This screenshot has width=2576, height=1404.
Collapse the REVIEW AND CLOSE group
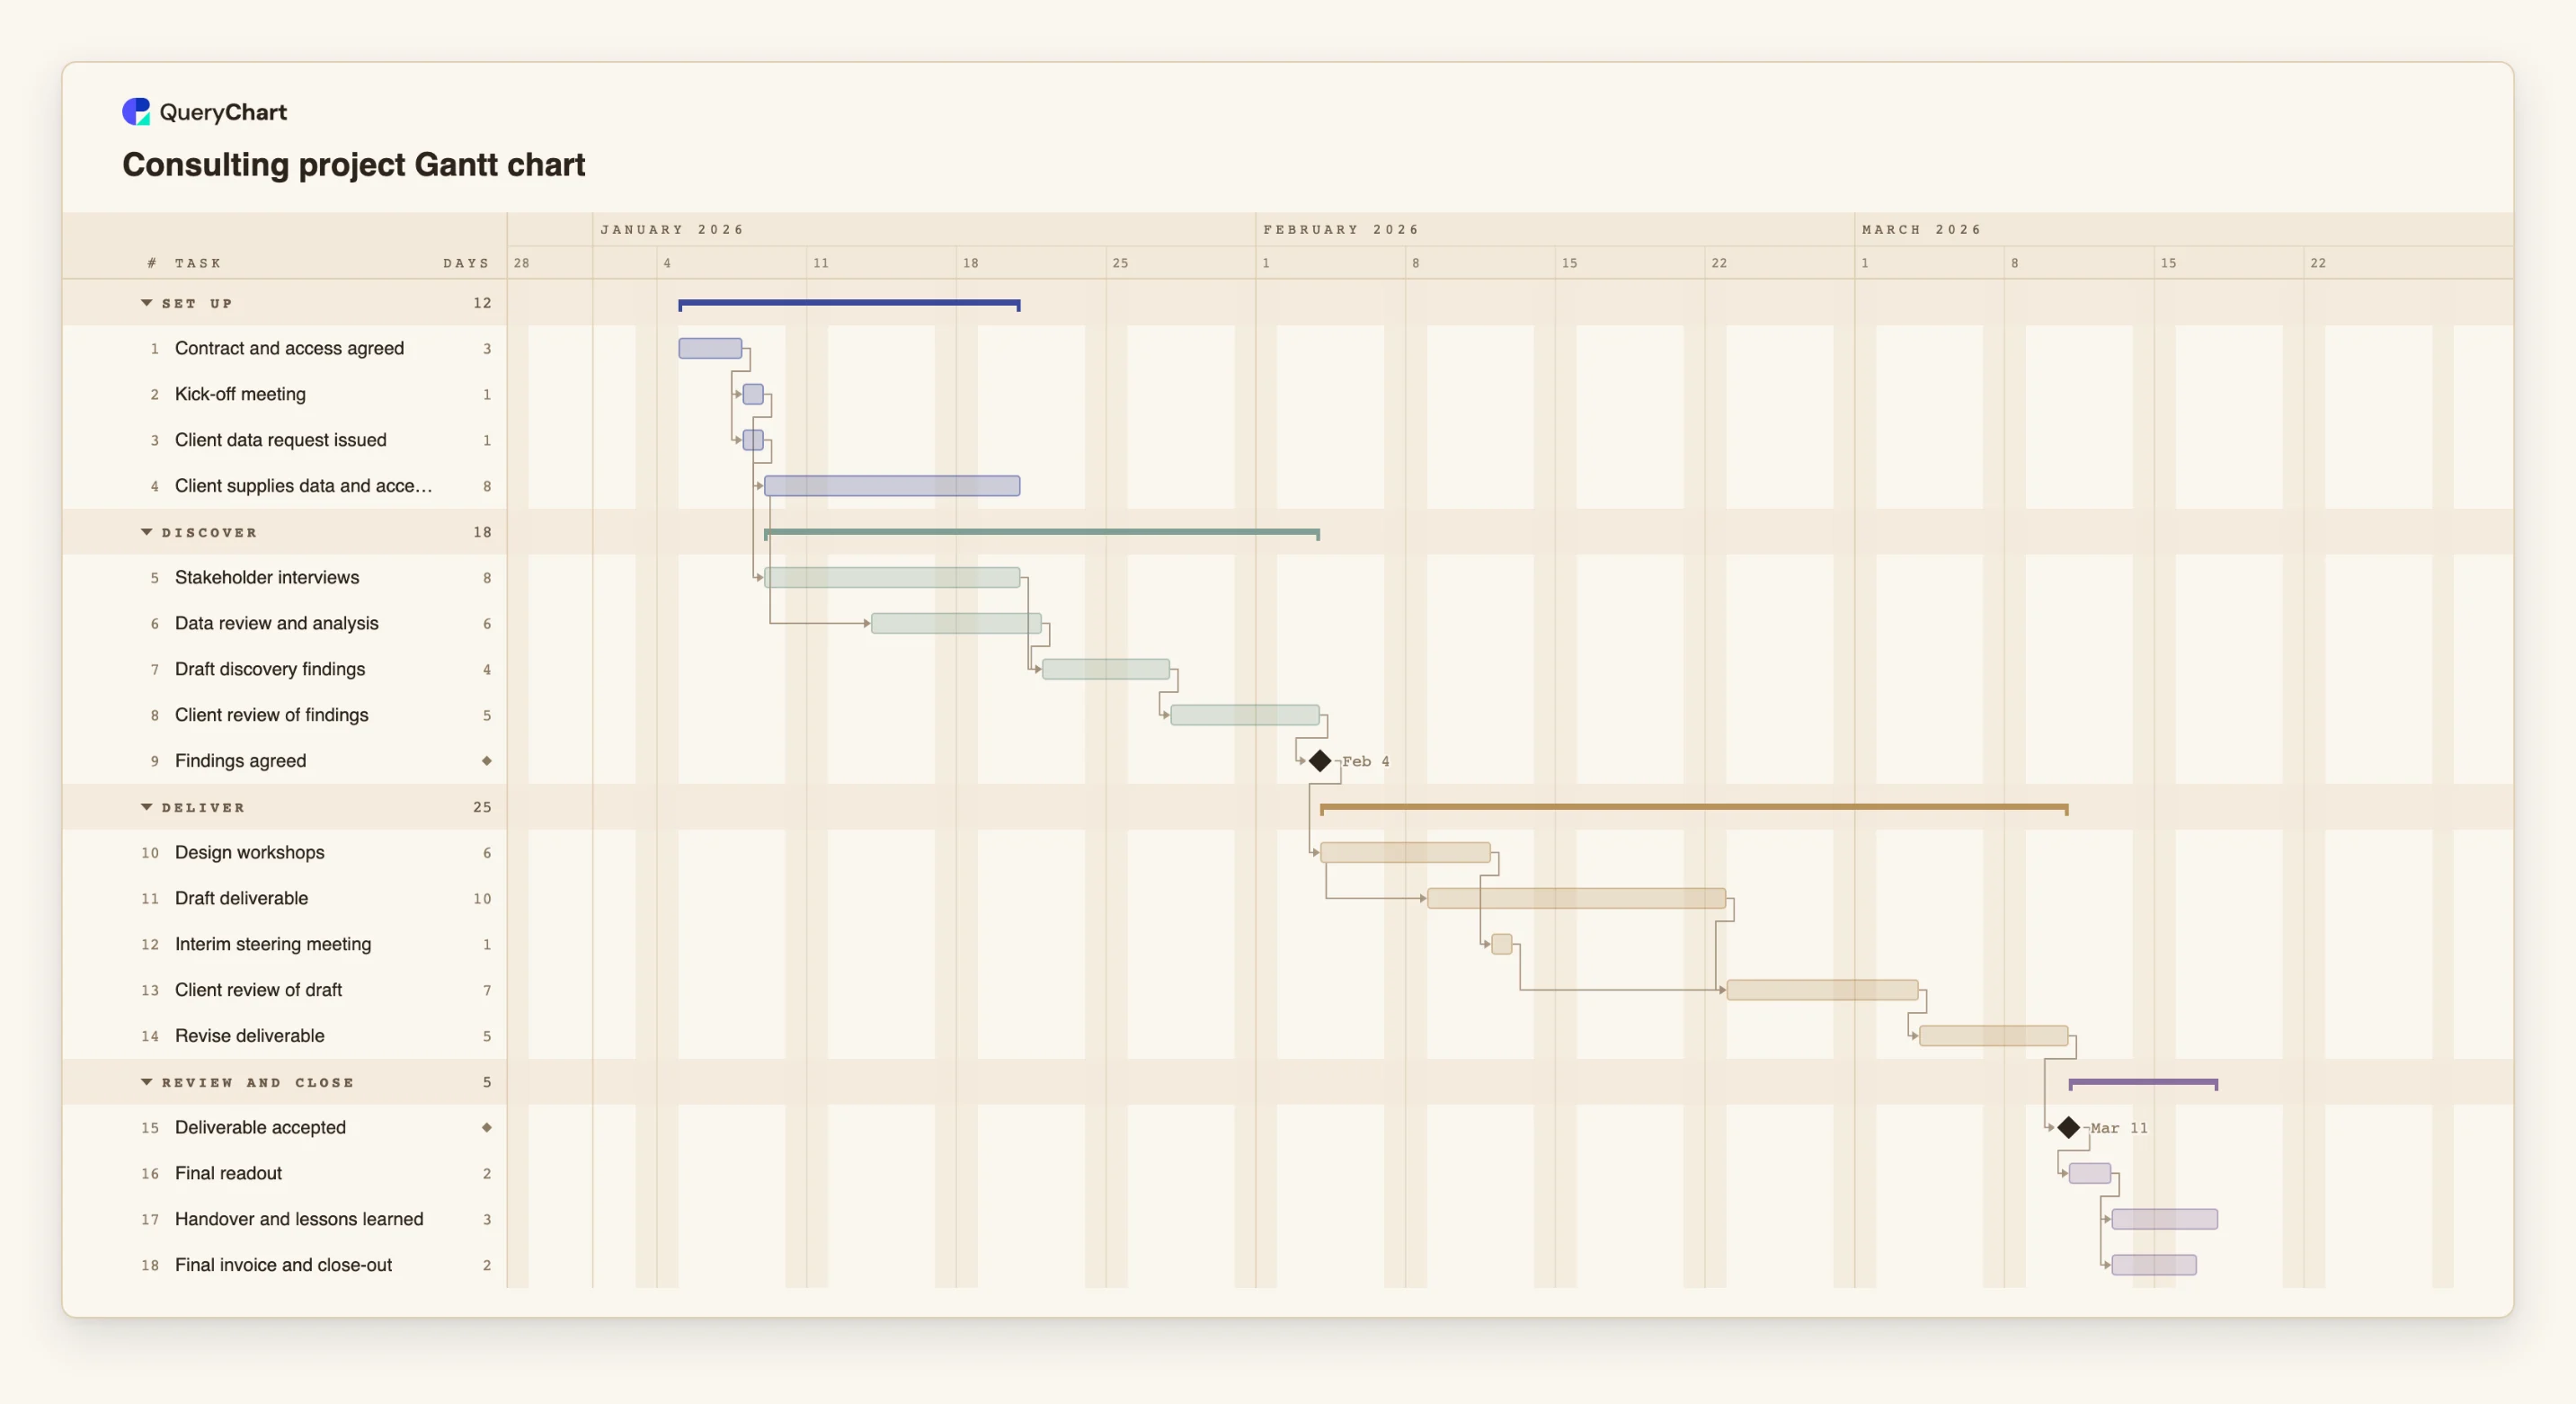147,1082
